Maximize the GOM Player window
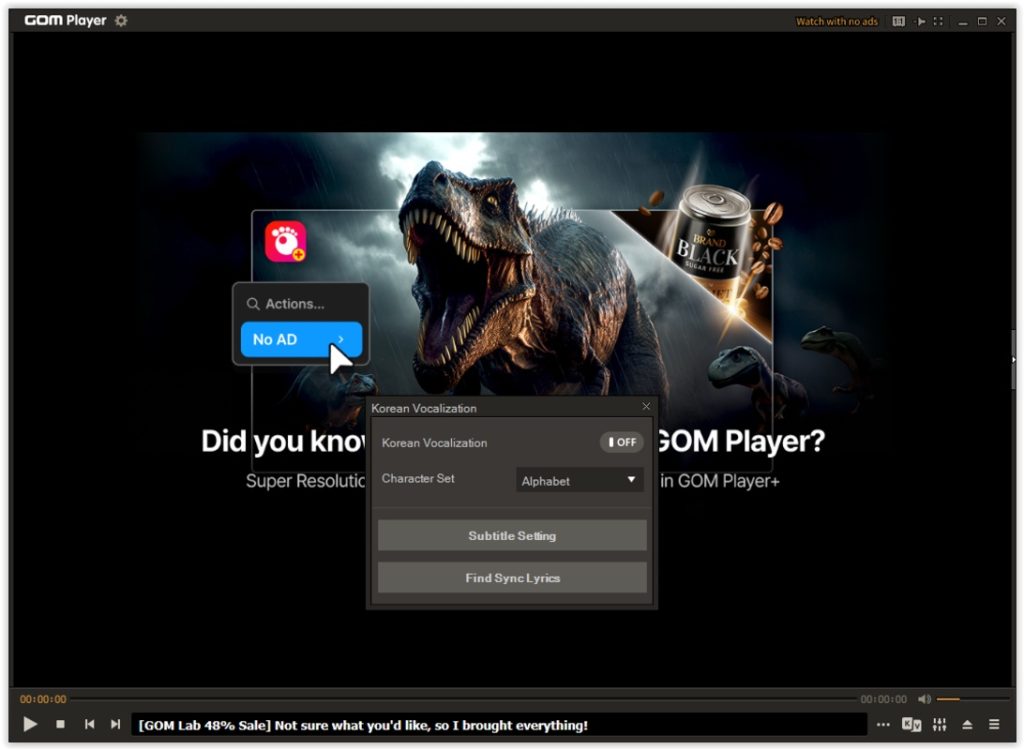1024x750 pixels. pyautogui.click(x=982, y=22)
